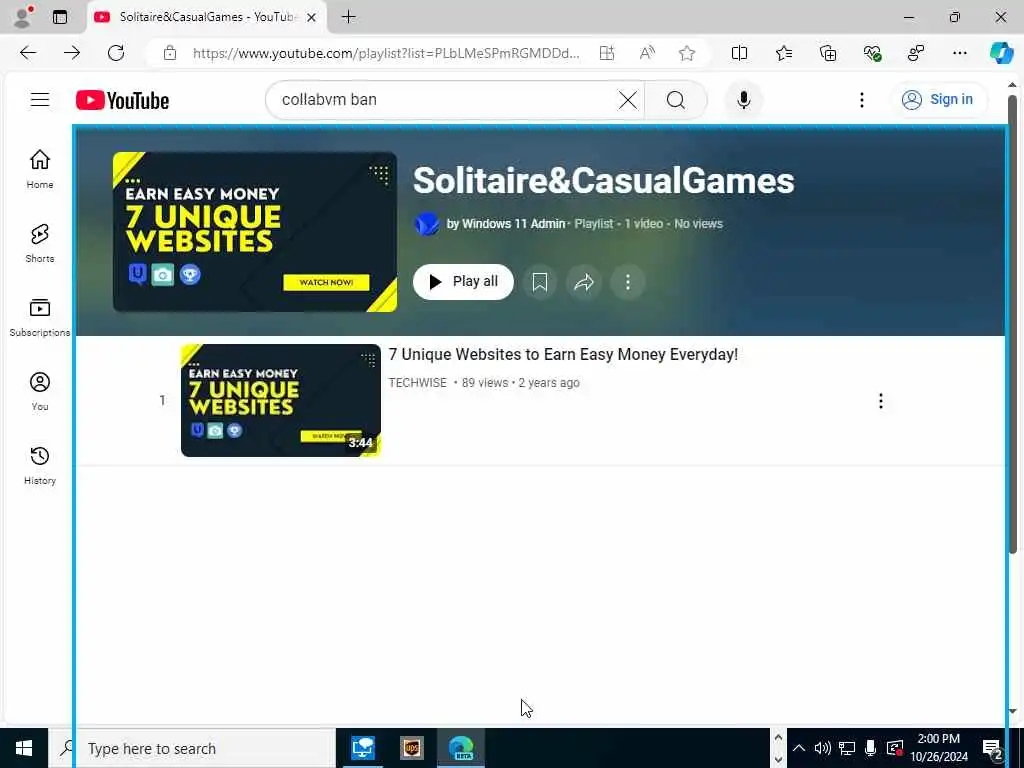Open Edge Settings and more menu
This screenshot has width=1024, height=768.
[959, 53]
